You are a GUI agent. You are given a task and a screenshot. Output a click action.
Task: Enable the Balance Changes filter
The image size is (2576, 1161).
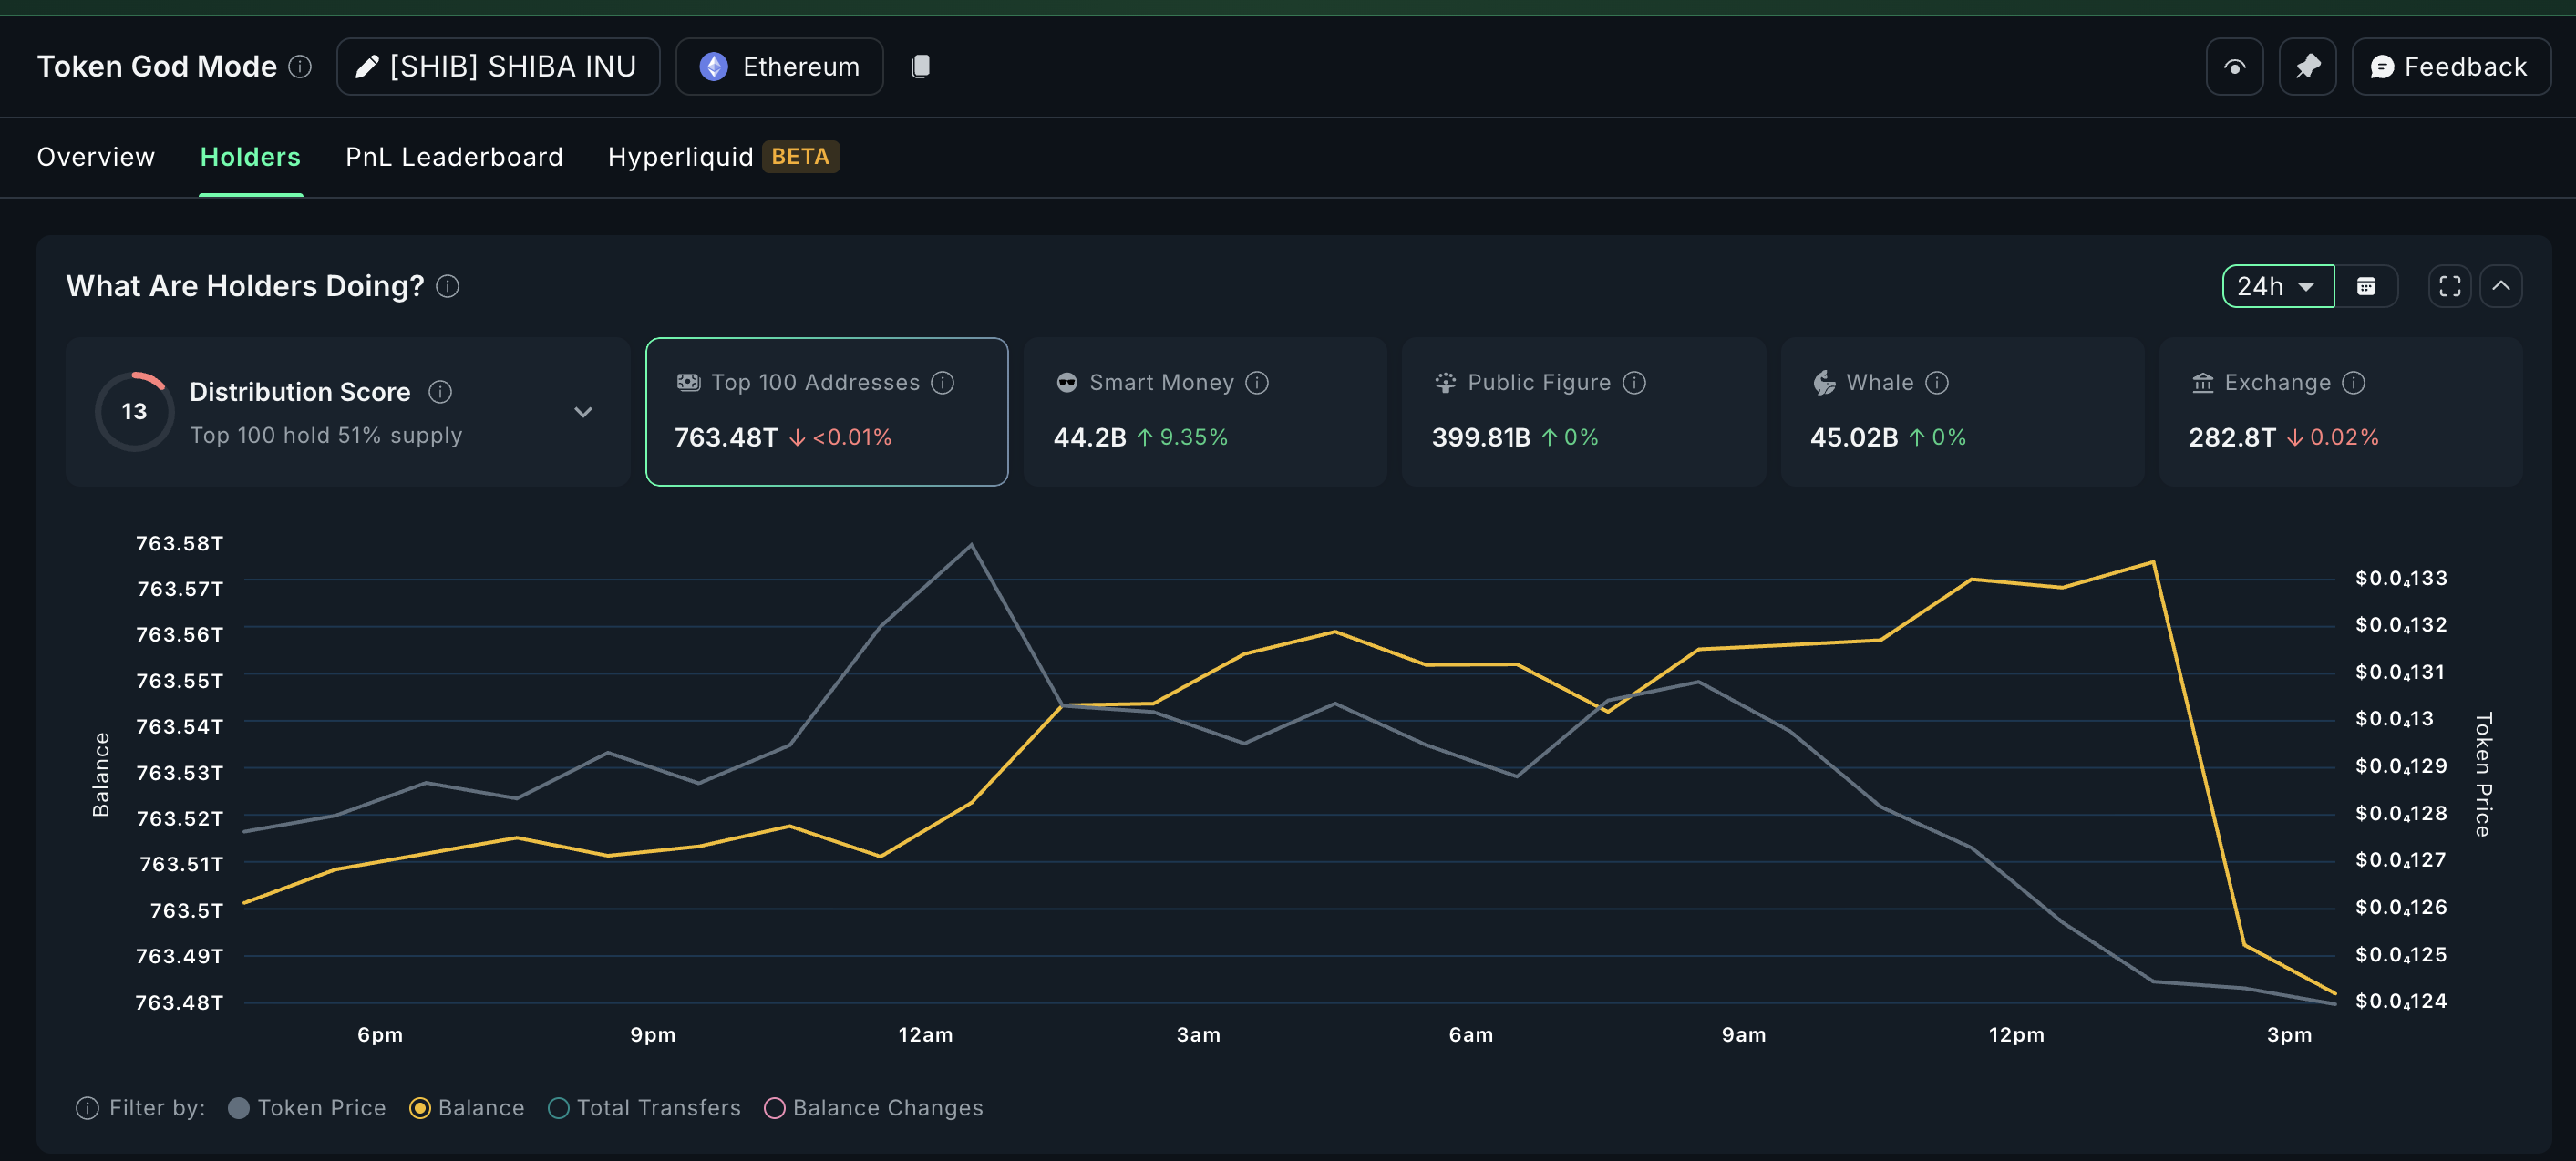pyautogui.click(x=774, y=1108)
